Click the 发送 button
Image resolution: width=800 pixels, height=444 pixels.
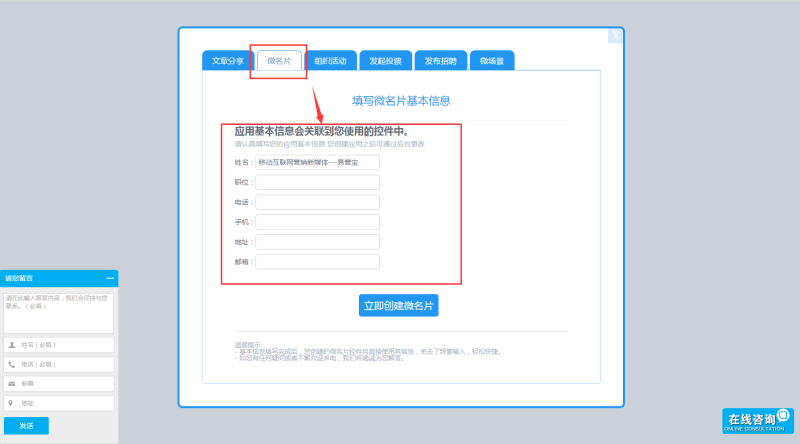click(27, 426)
